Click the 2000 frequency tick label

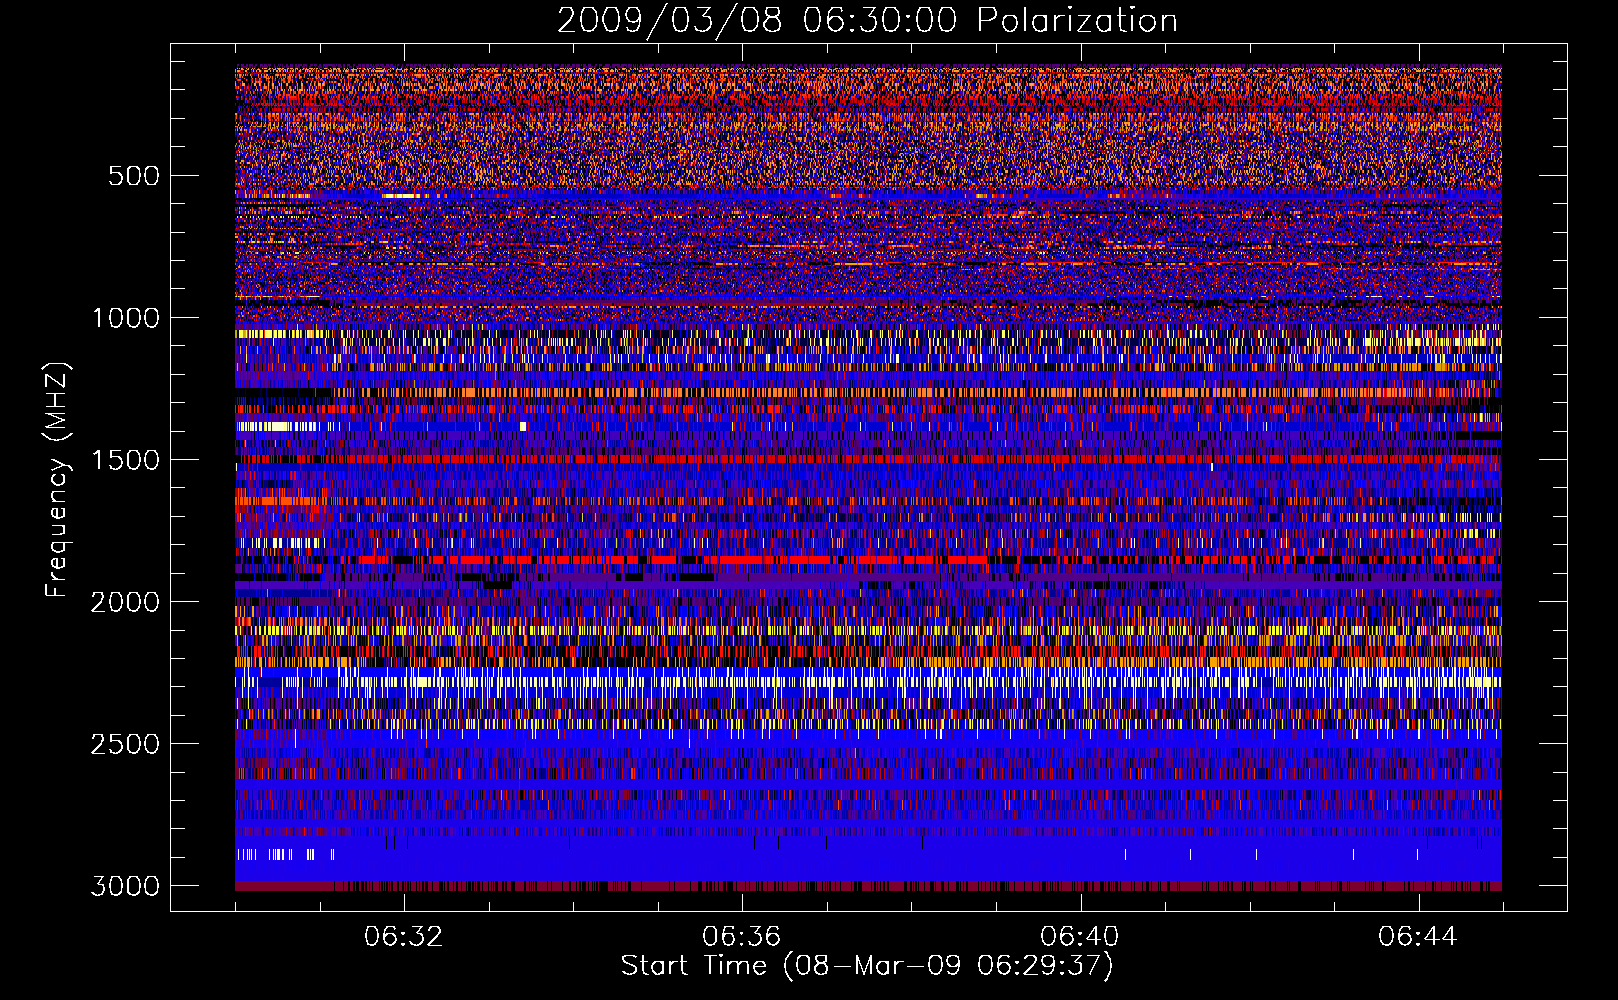(125, 602)
